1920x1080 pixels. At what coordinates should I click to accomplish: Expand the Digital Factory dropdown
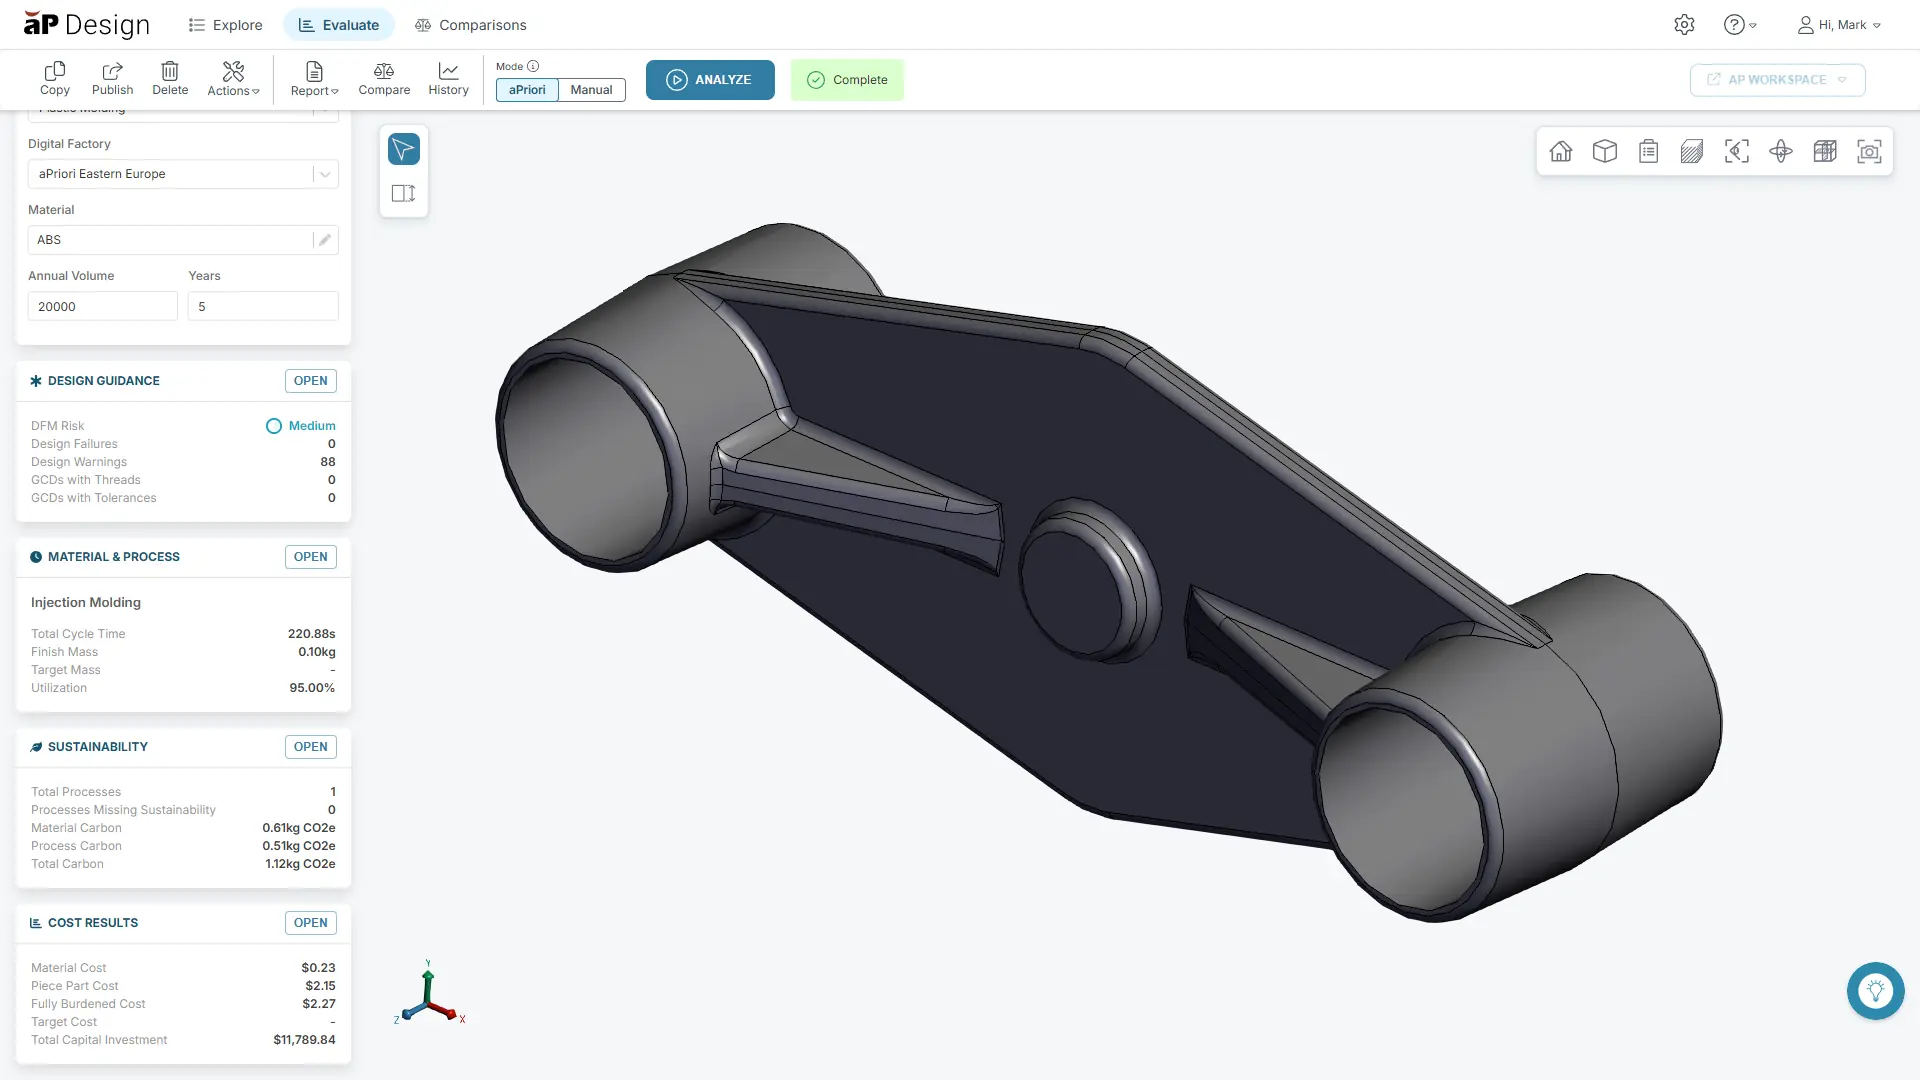(323, 173)
